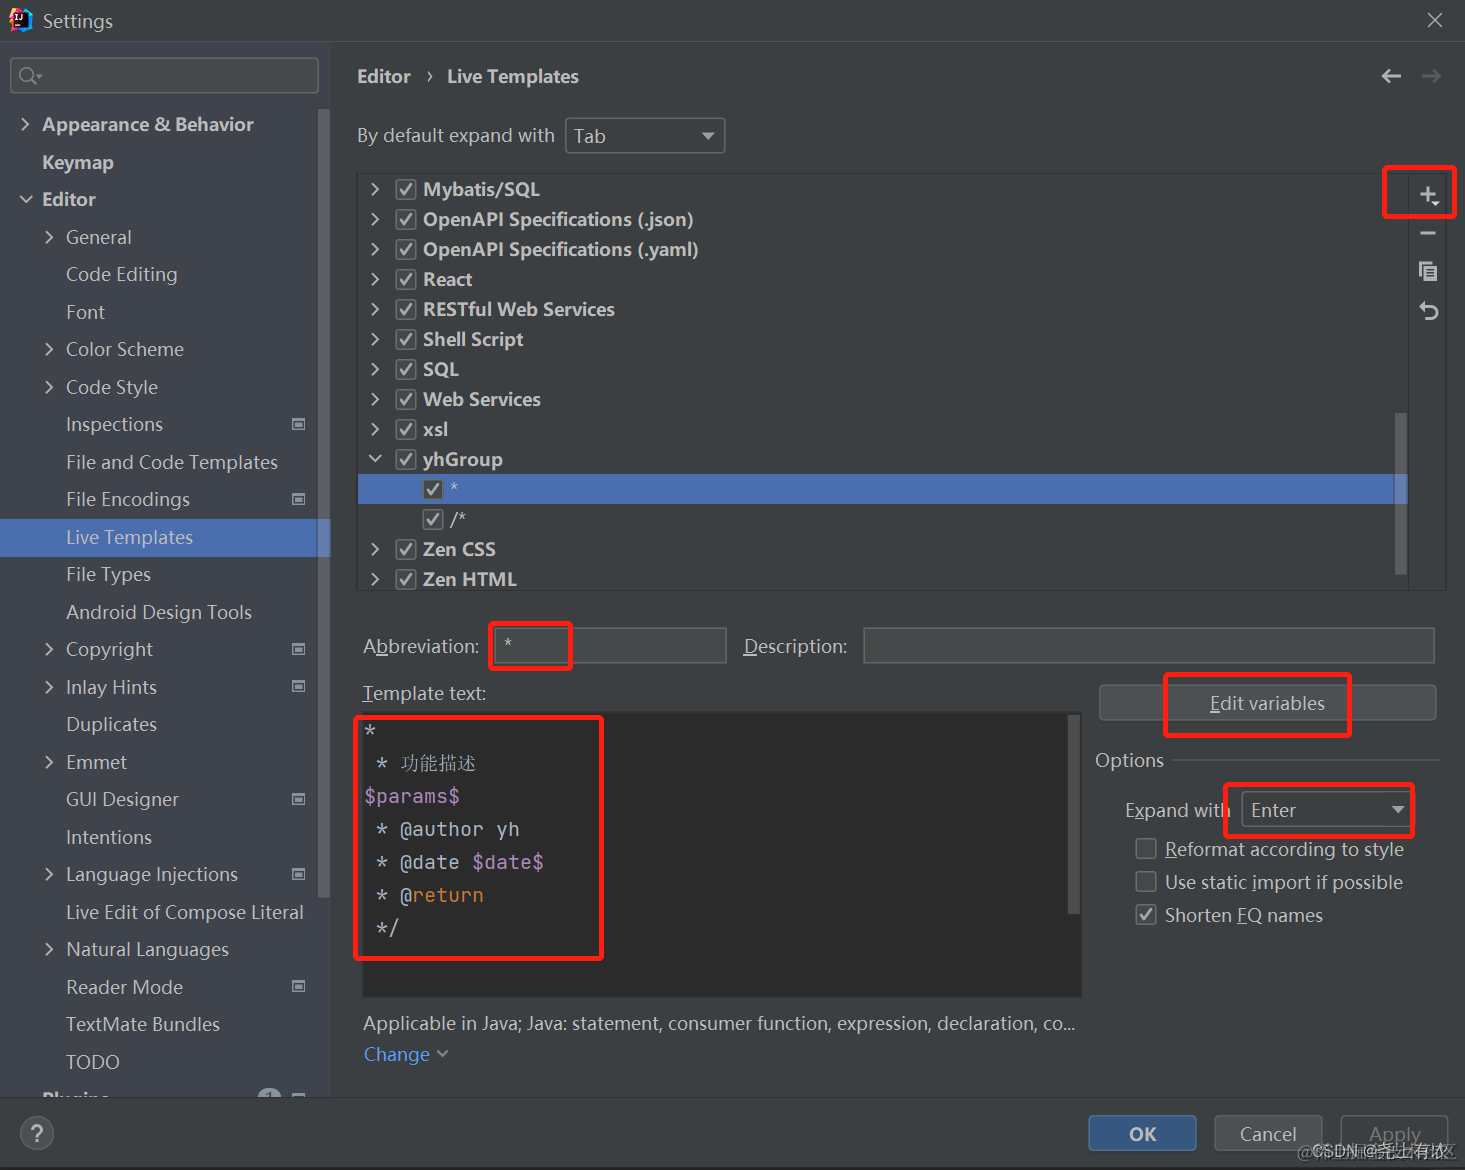
Task: Toggle the /* template checkbox
Action: click(x=433, y=519)
